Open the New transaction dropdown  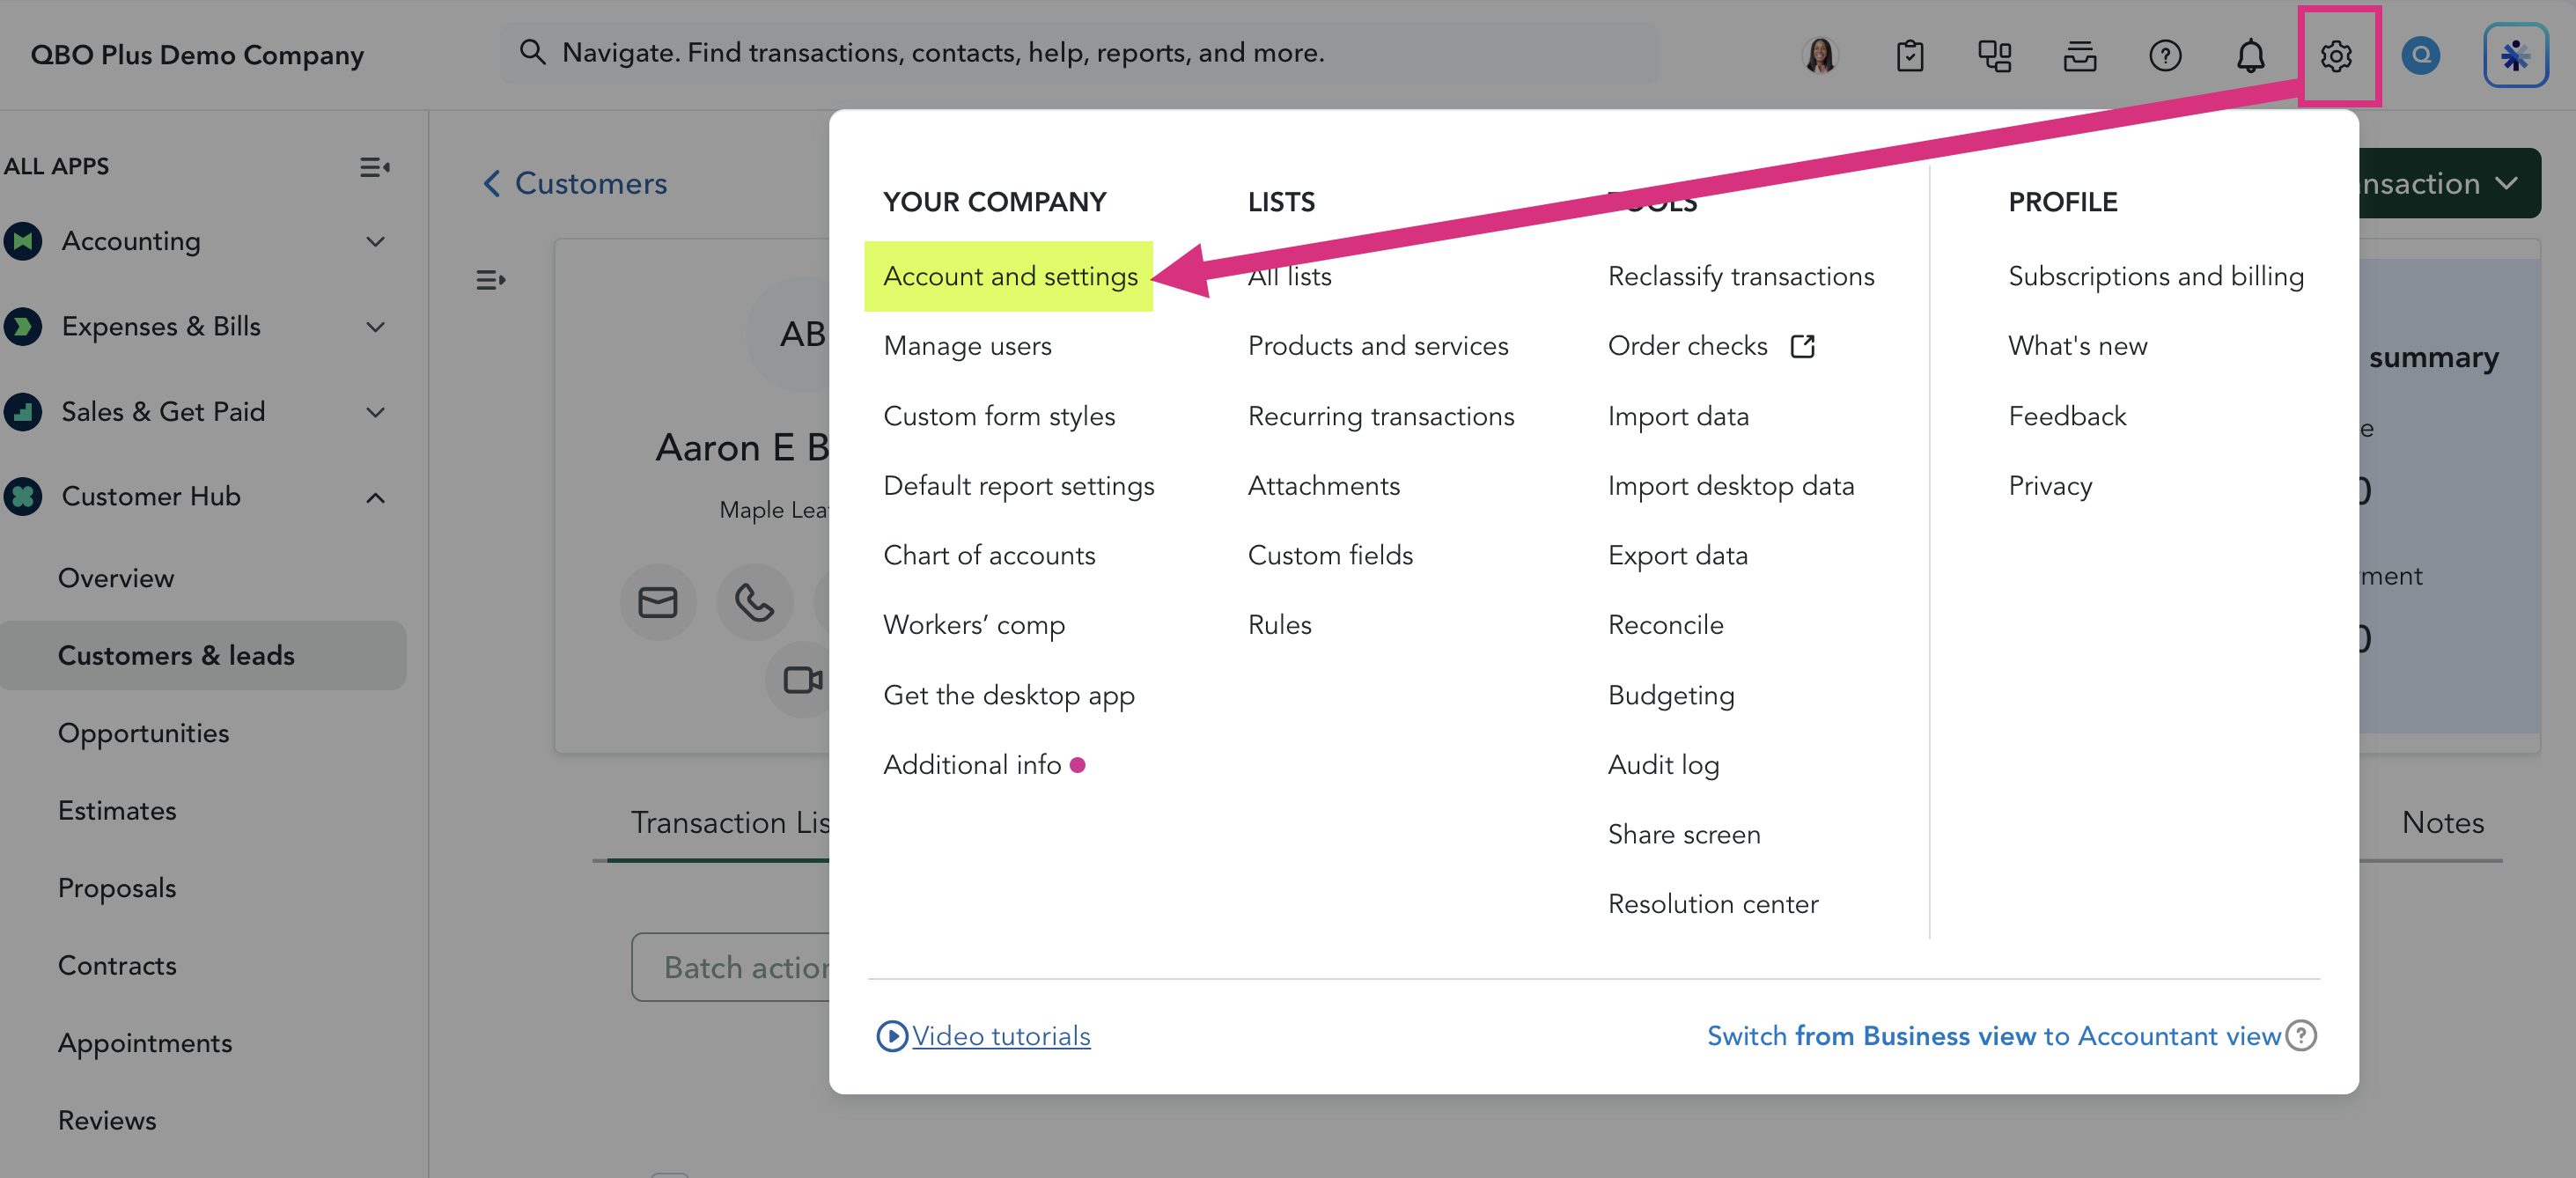coord(2450,183)
